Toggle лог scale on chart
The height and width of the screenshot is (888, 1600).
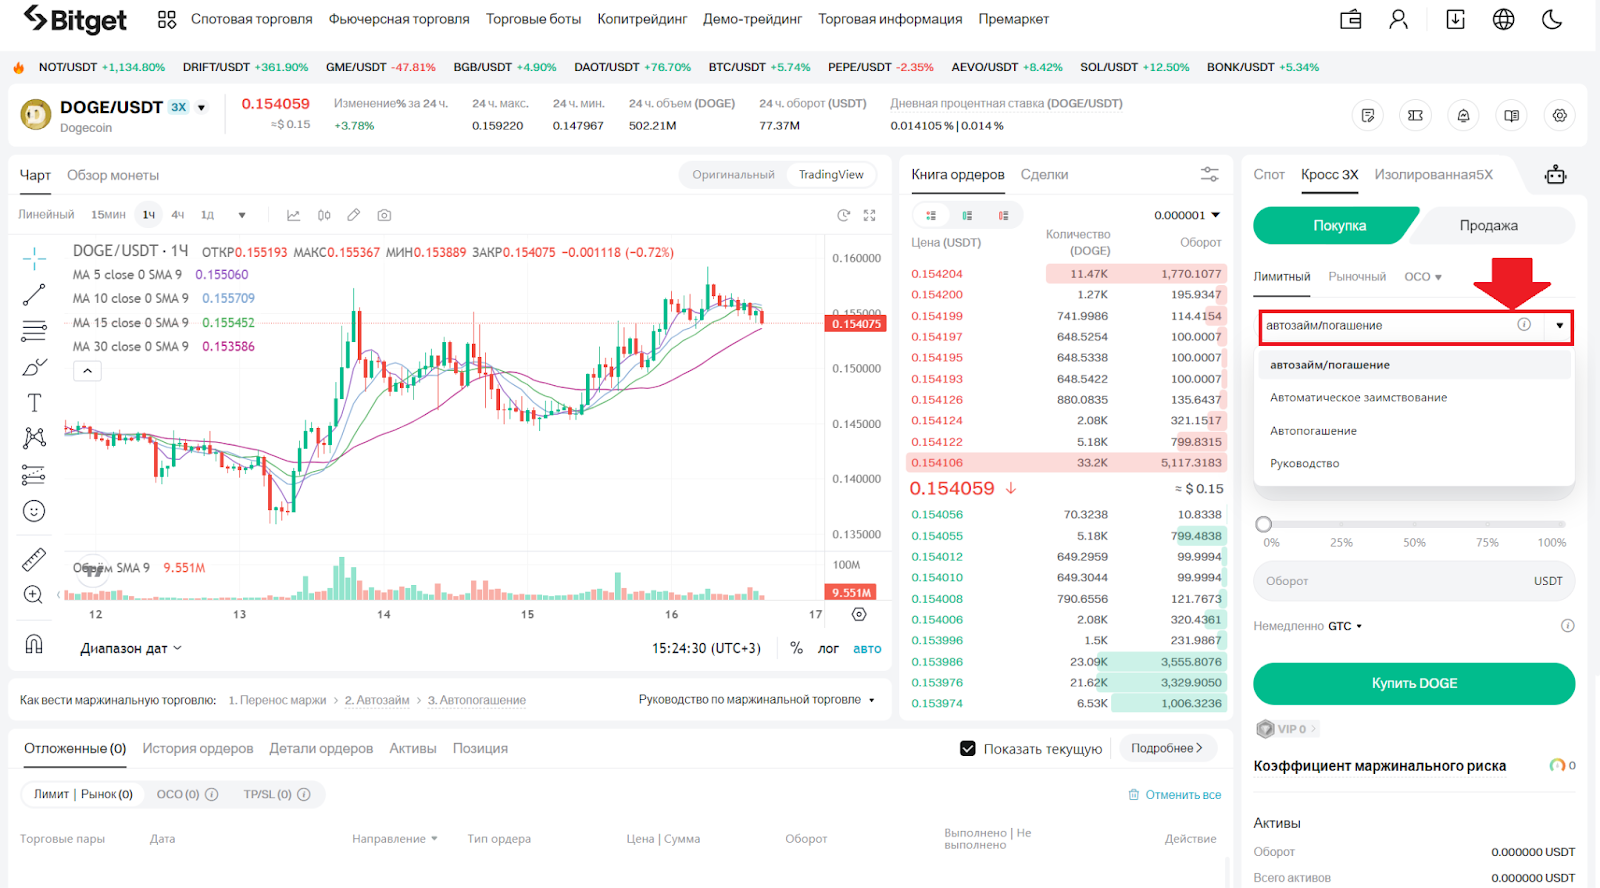pos(828,648)
